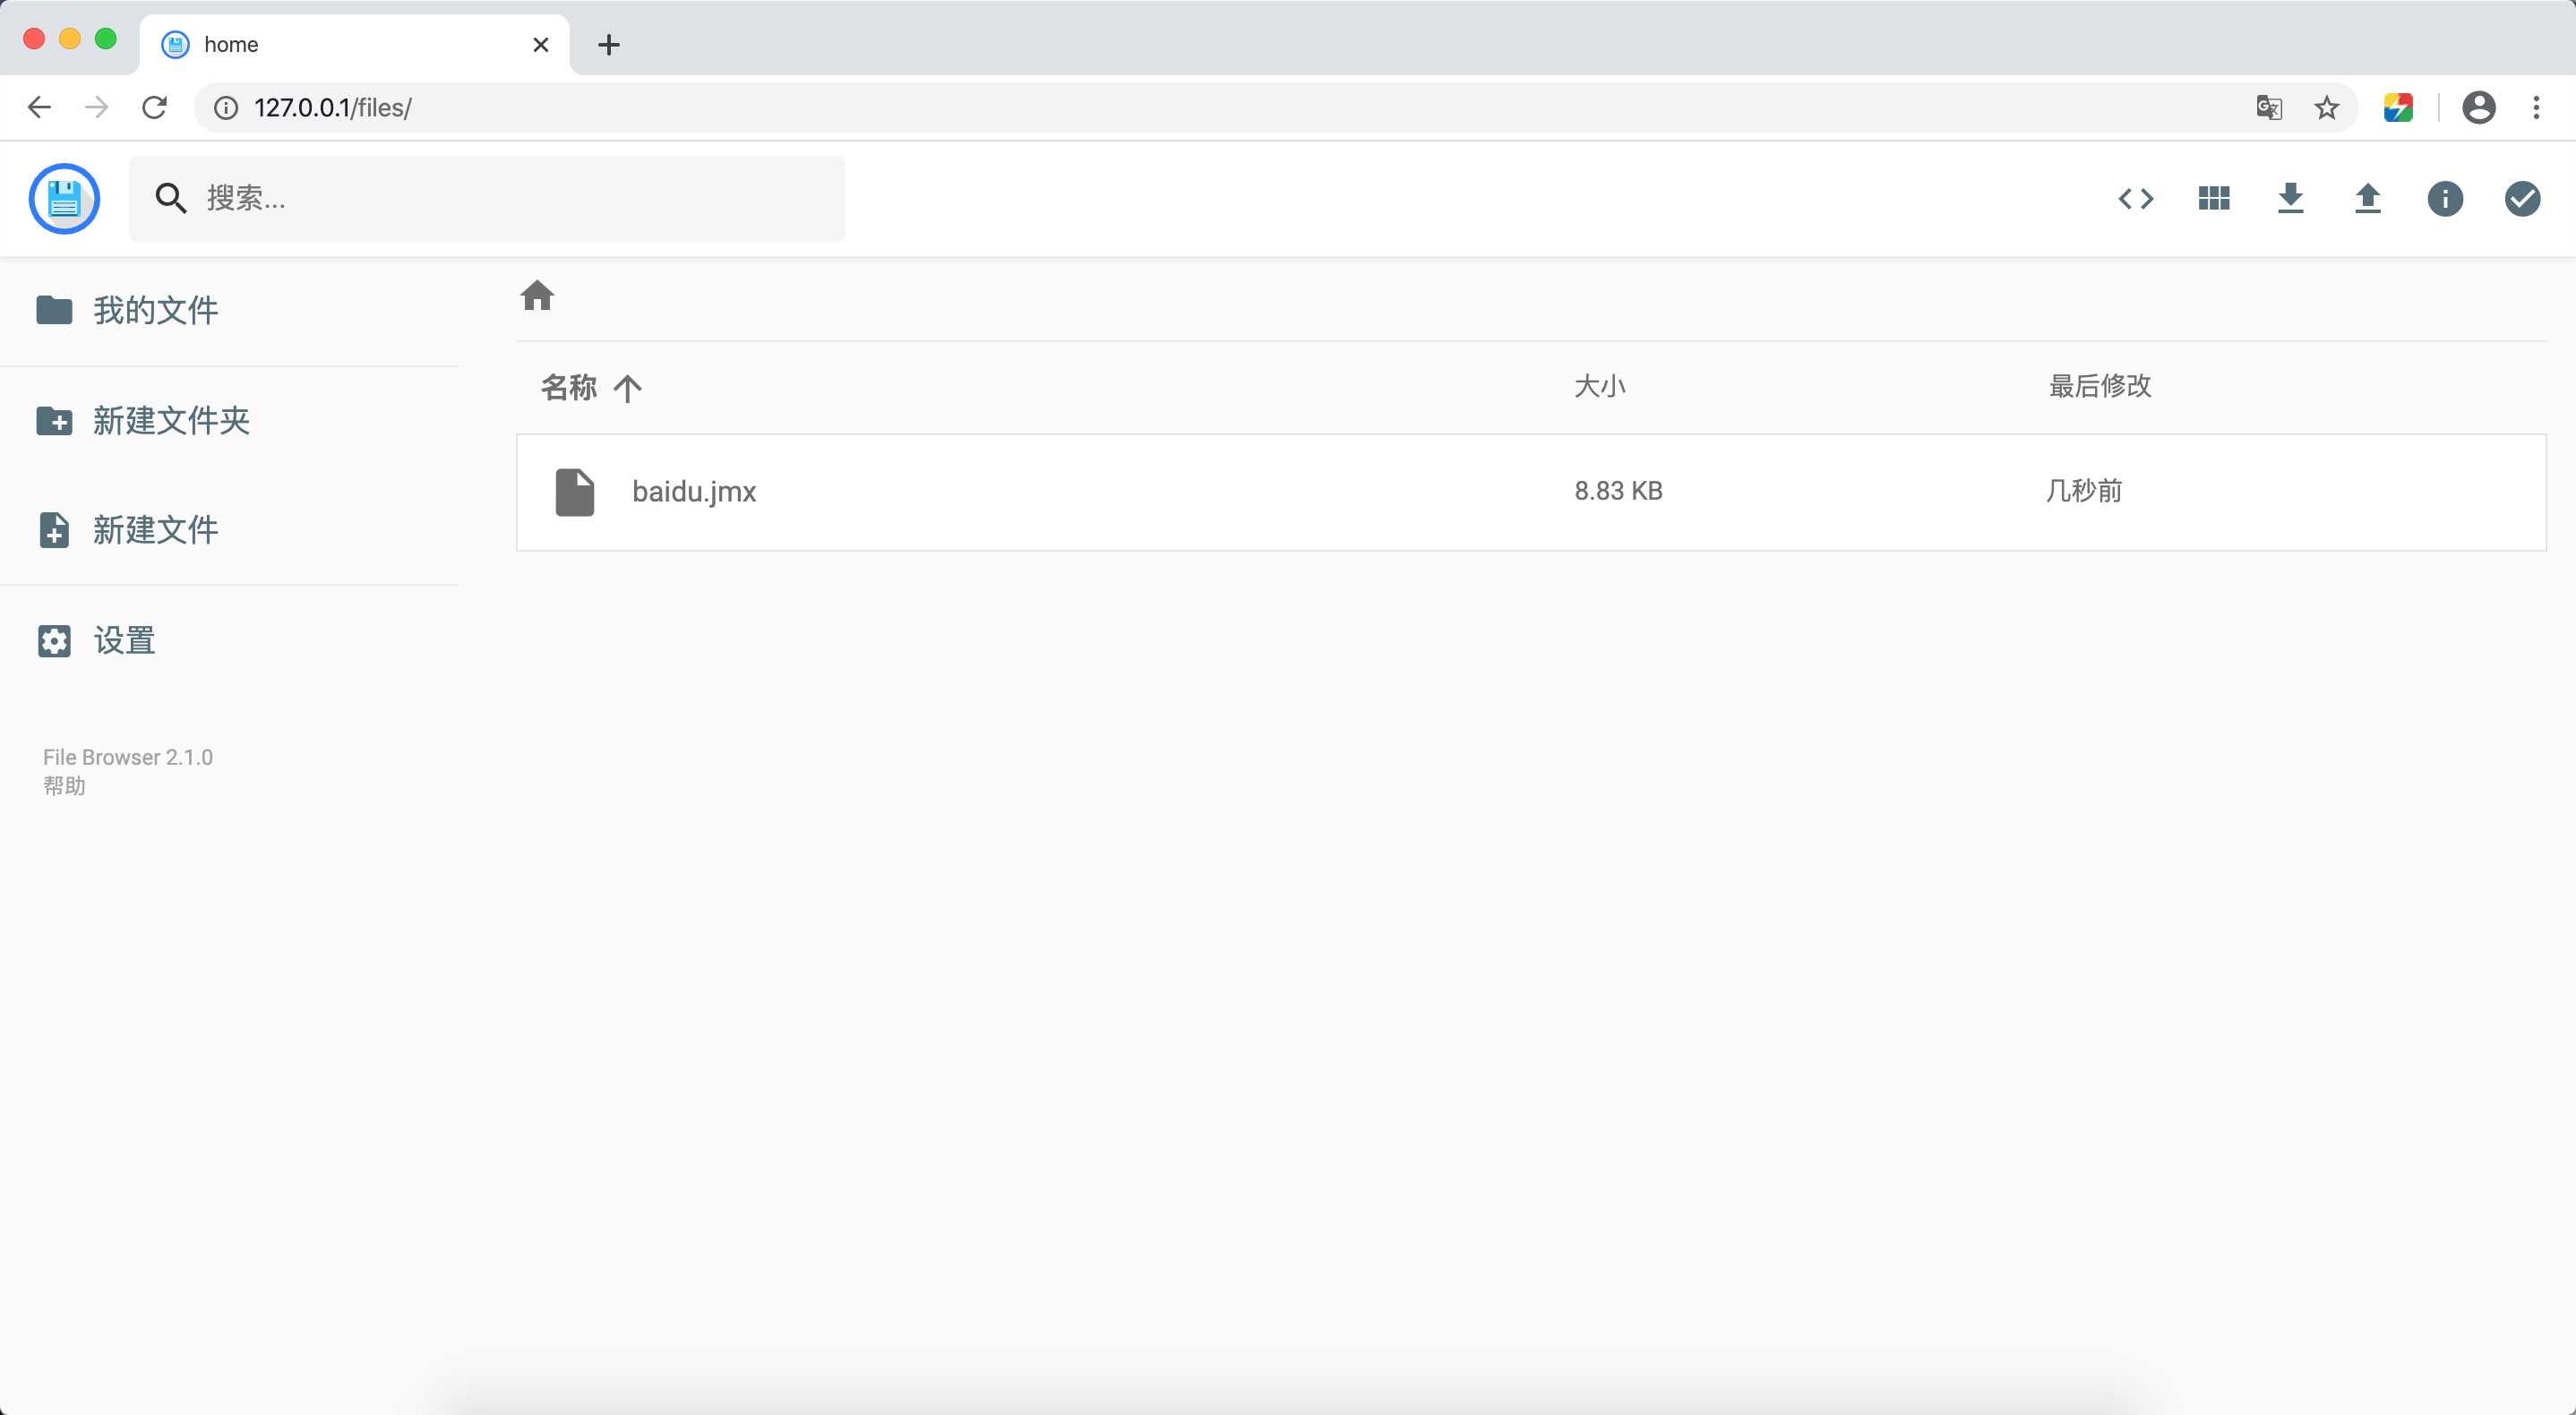This screenshot has height=1415, width=2576.
Task: Click the new-file plus icon
Action: pos(54,530)
